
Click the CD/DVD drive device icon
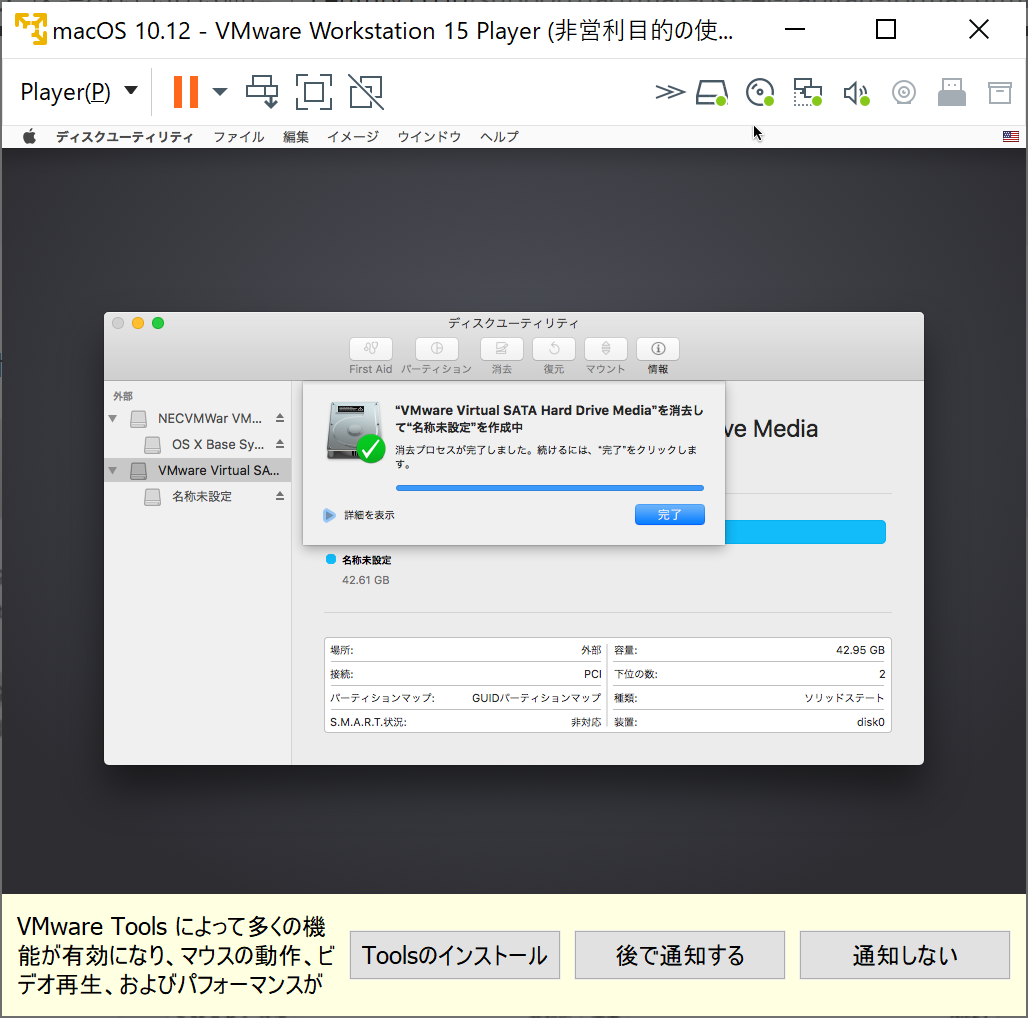760,92
